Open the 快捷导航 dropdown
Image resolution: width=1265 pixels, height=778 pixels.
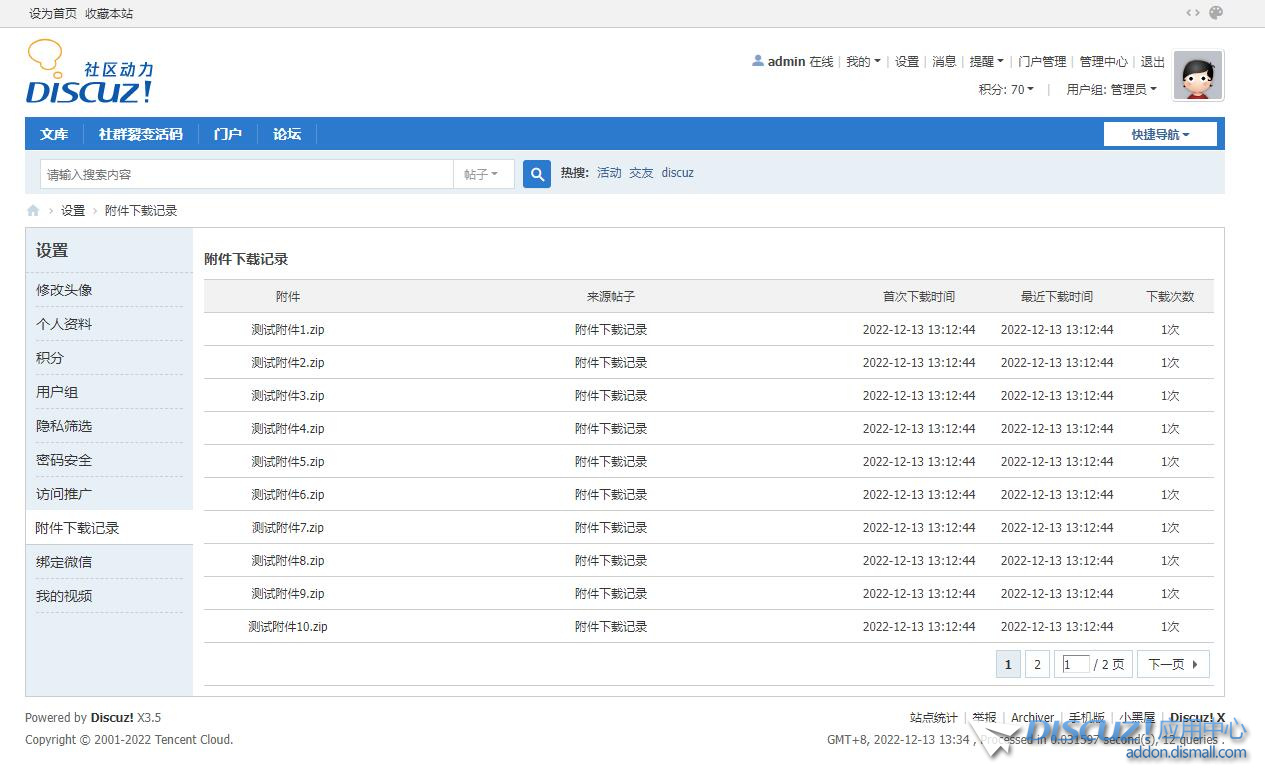tap(1160, 134)
